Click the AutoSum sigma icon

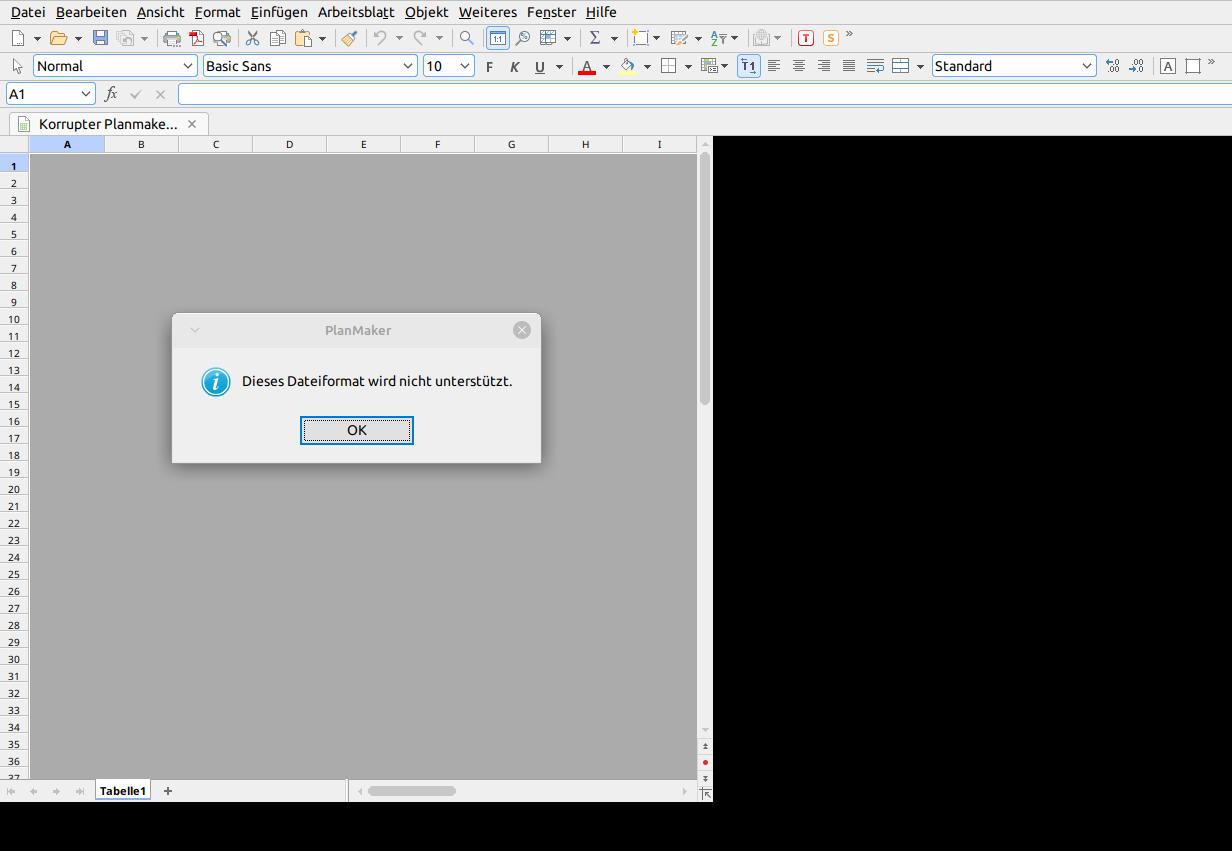click(595, 38)
